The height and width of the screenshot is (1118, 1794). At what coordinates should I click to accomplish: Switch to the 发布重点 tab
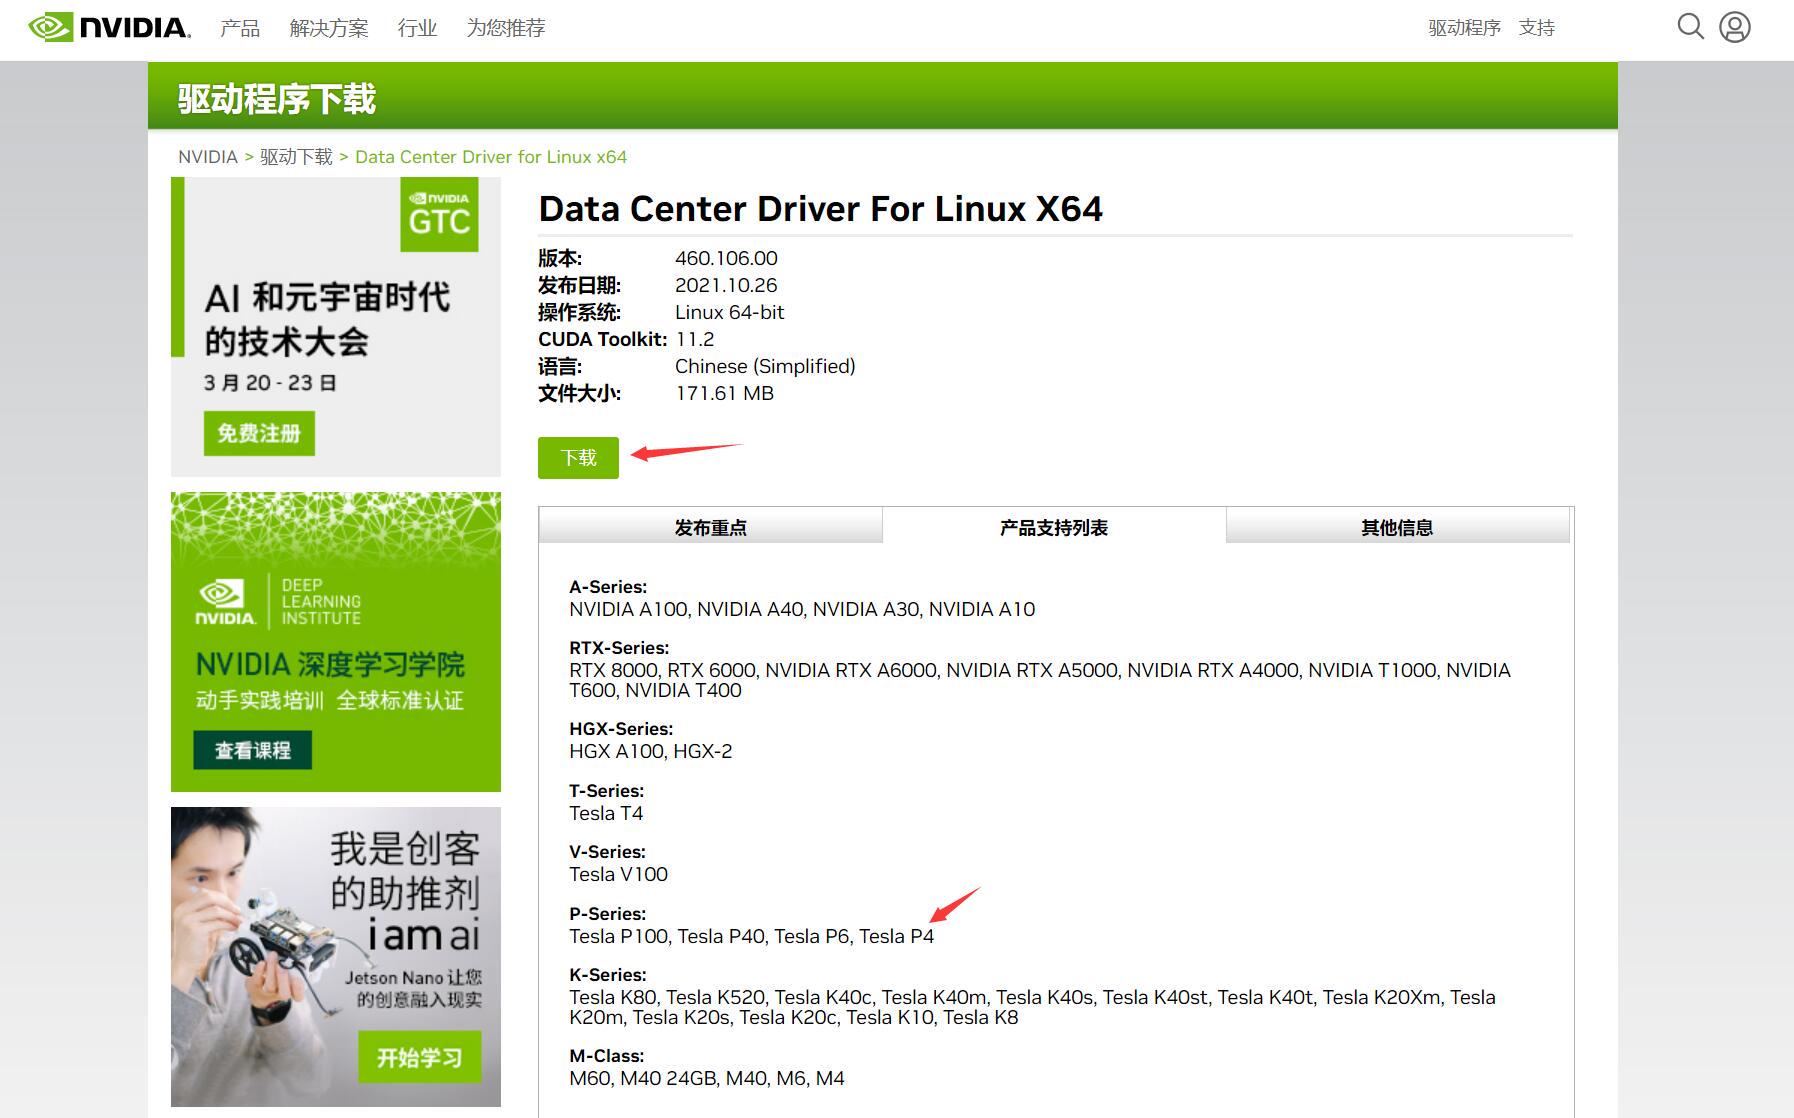tap(711, 527)
